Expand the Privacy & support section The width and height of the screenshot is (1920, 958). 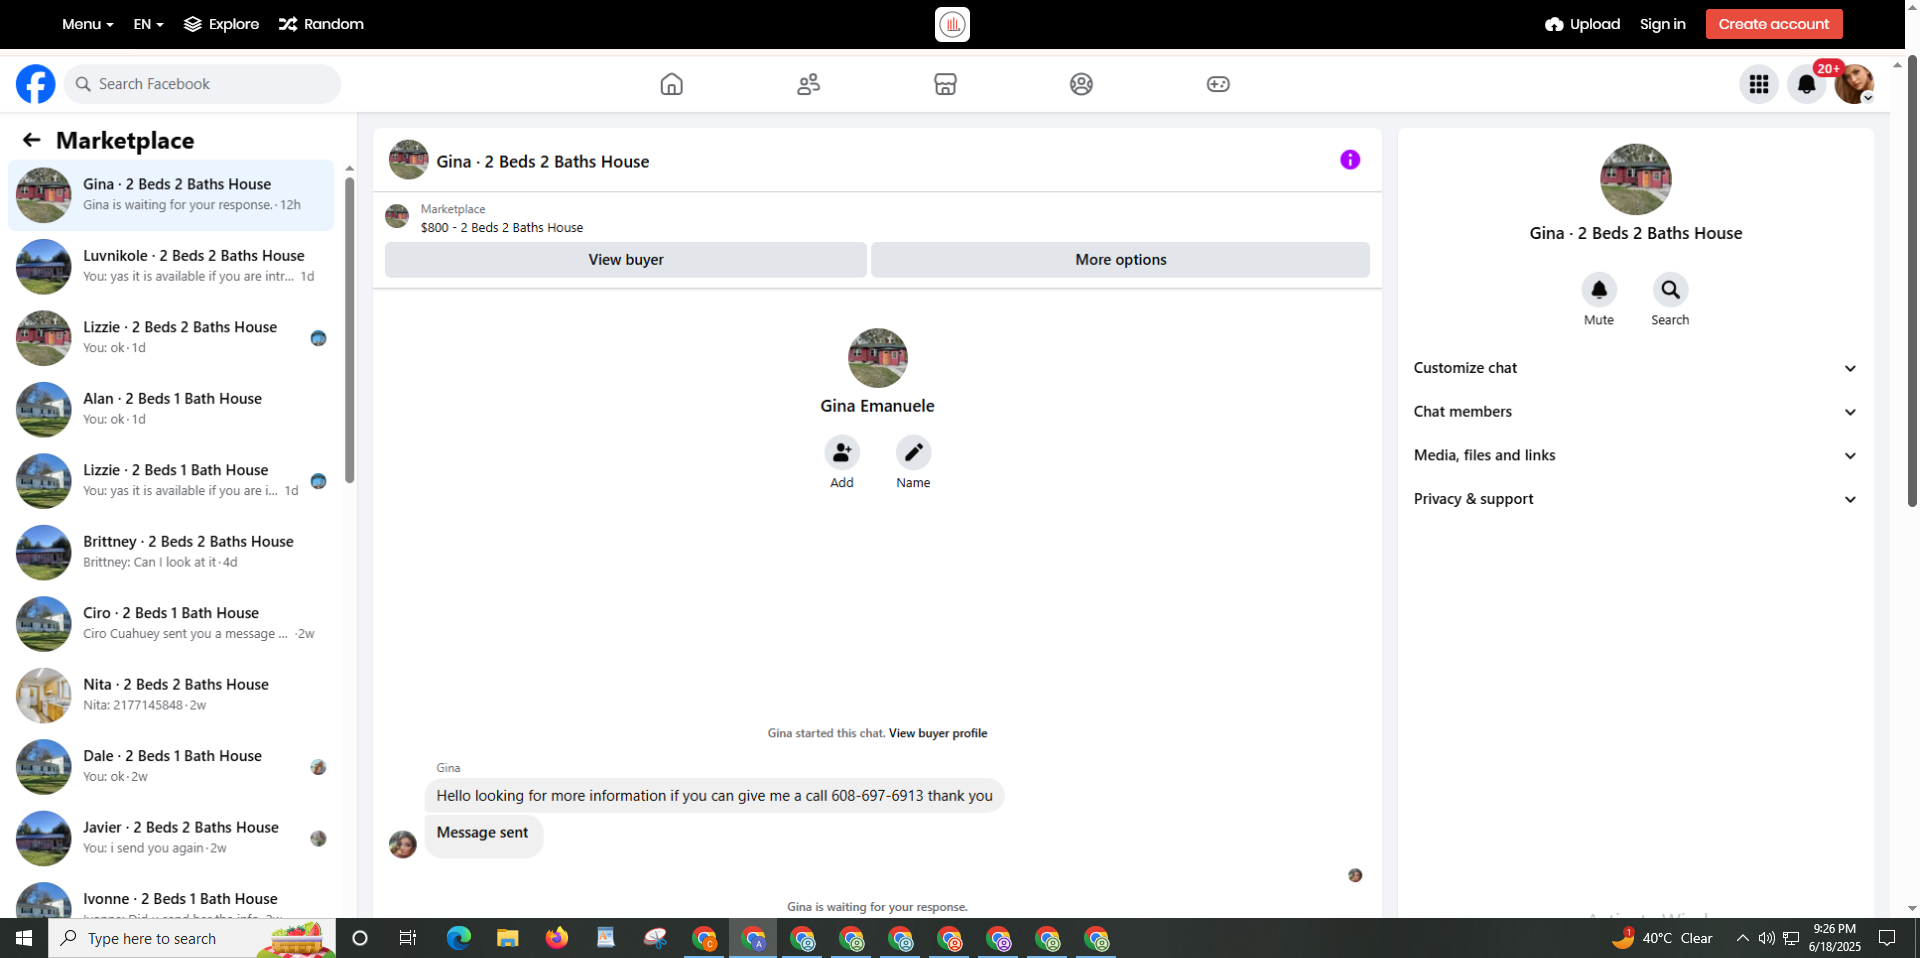click(1635, 499)
